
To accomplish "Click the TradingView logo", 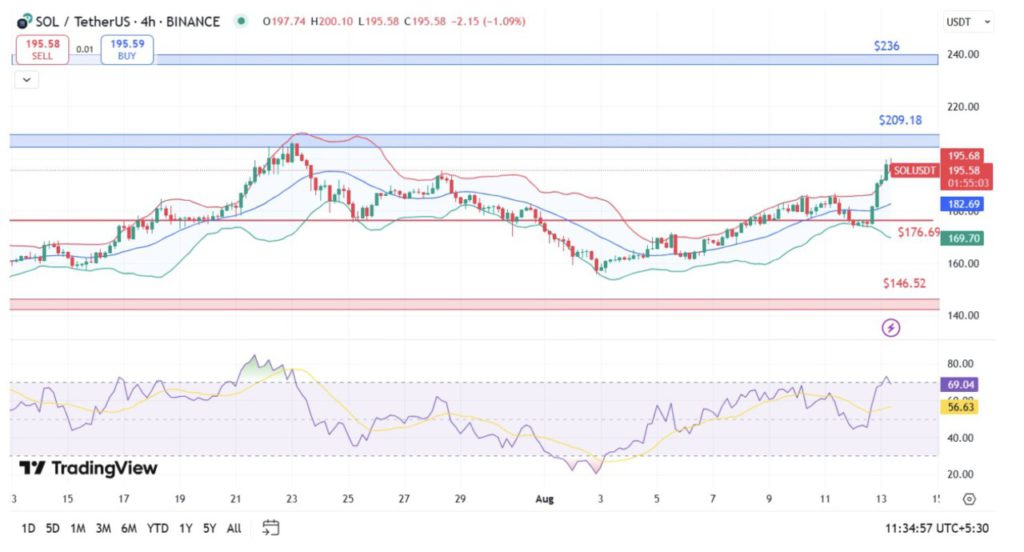I will tap(89, 468).
